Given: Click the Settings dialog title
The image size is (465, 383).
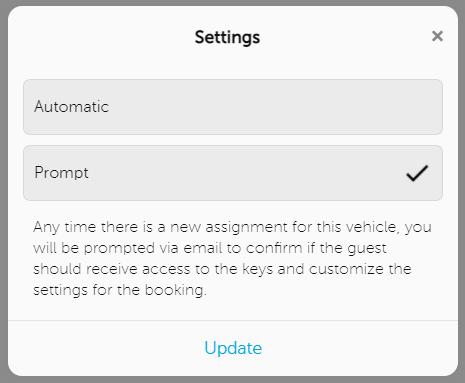Looking at the screenshot, I should tap(227, 37).
